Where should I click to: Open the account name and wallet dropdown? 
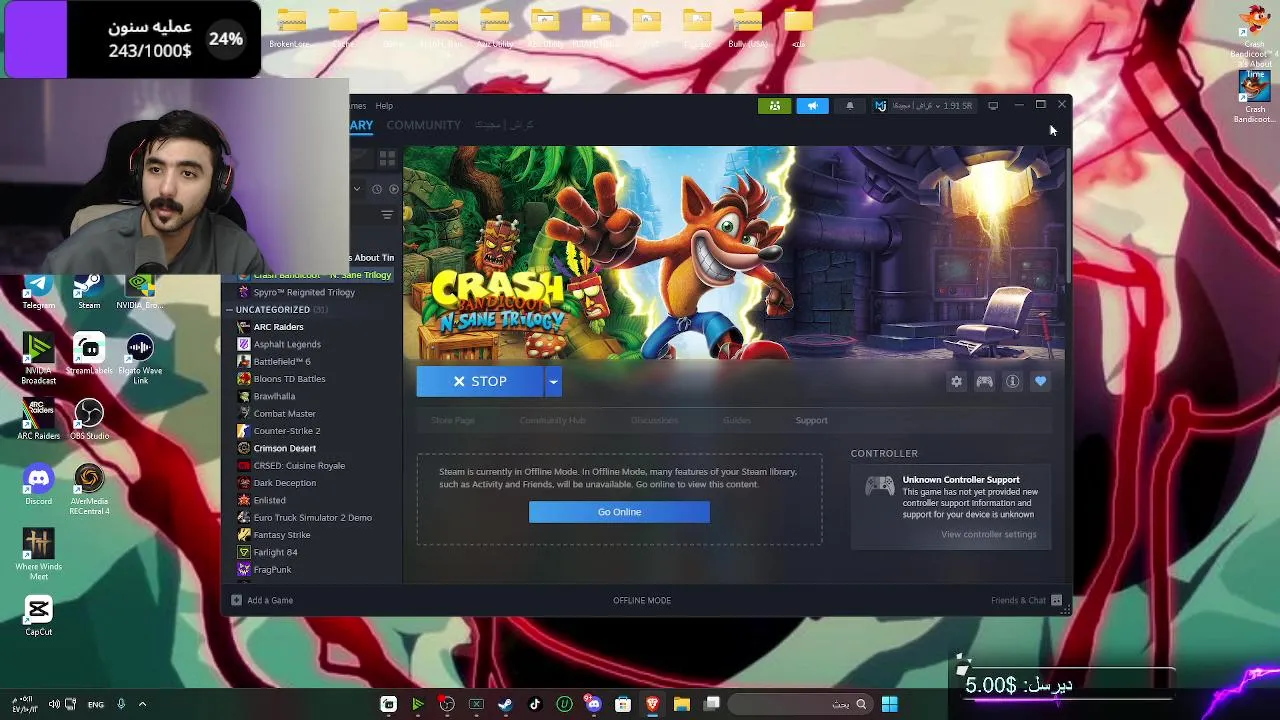[x=923, y=105]
